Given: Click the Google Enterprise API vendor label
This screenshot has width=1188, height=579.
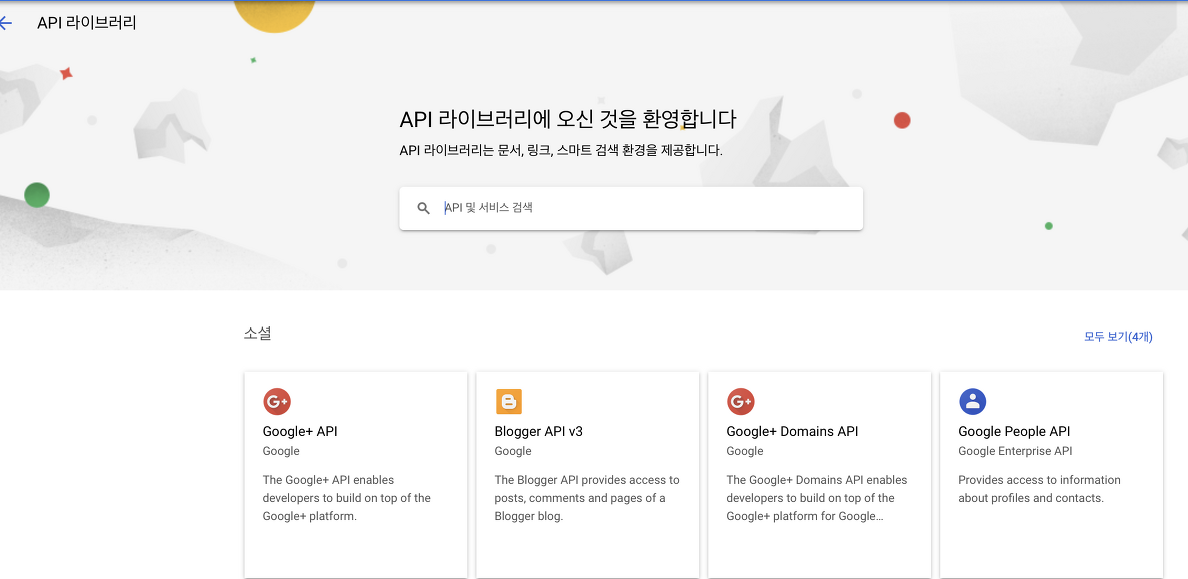Looking at the screenshot, I should [1015, 451].
